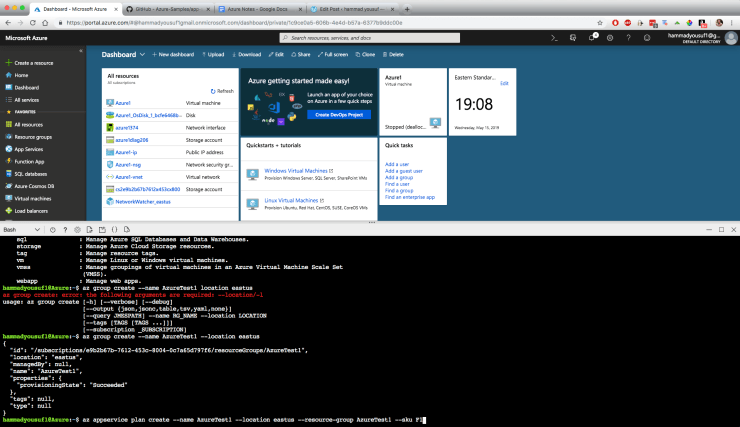Screen dimensions: 740x427
Task: Open the Azure1 virtual machine resource link
Action: [x=123, y=103]
